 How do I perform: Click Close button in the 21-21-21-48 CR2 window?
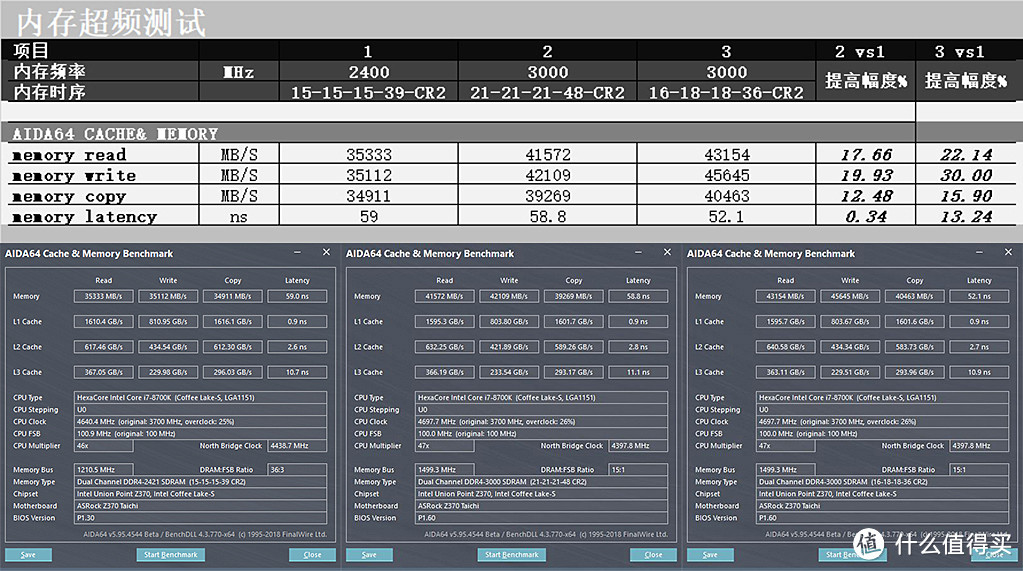653,555
